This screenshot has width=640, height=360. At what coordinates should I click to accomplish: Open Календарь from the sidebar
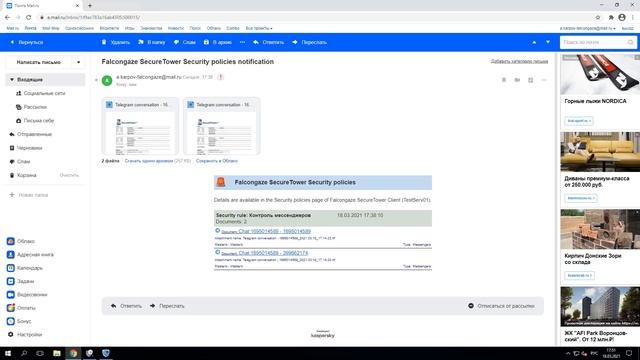(25, 268)
